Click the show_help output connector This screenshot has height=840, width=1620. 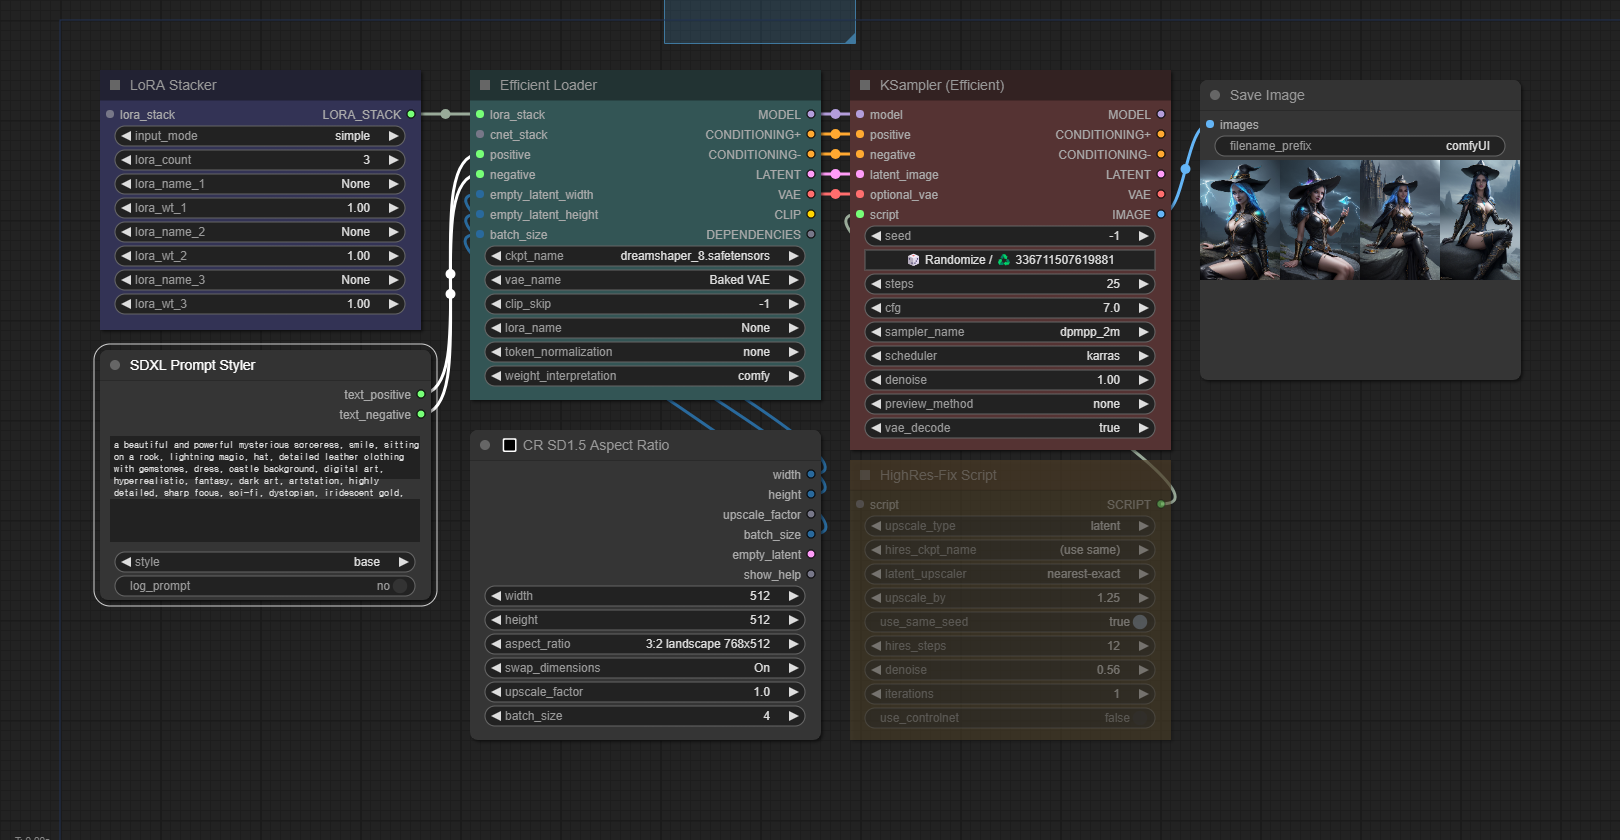[811, 574]
